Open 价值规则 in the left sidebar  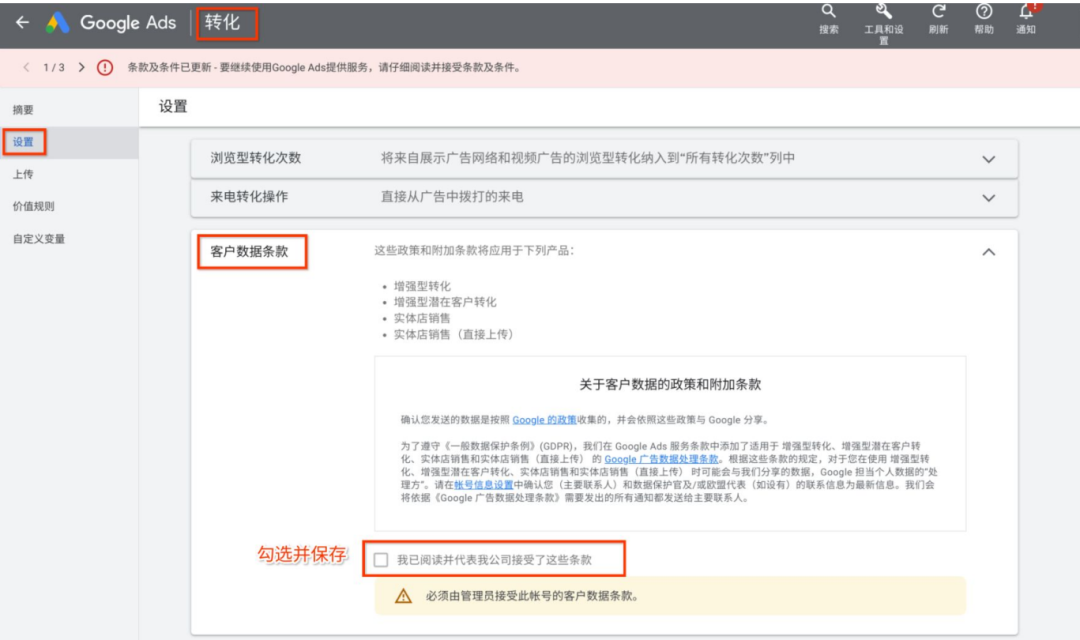click(33, 206)
